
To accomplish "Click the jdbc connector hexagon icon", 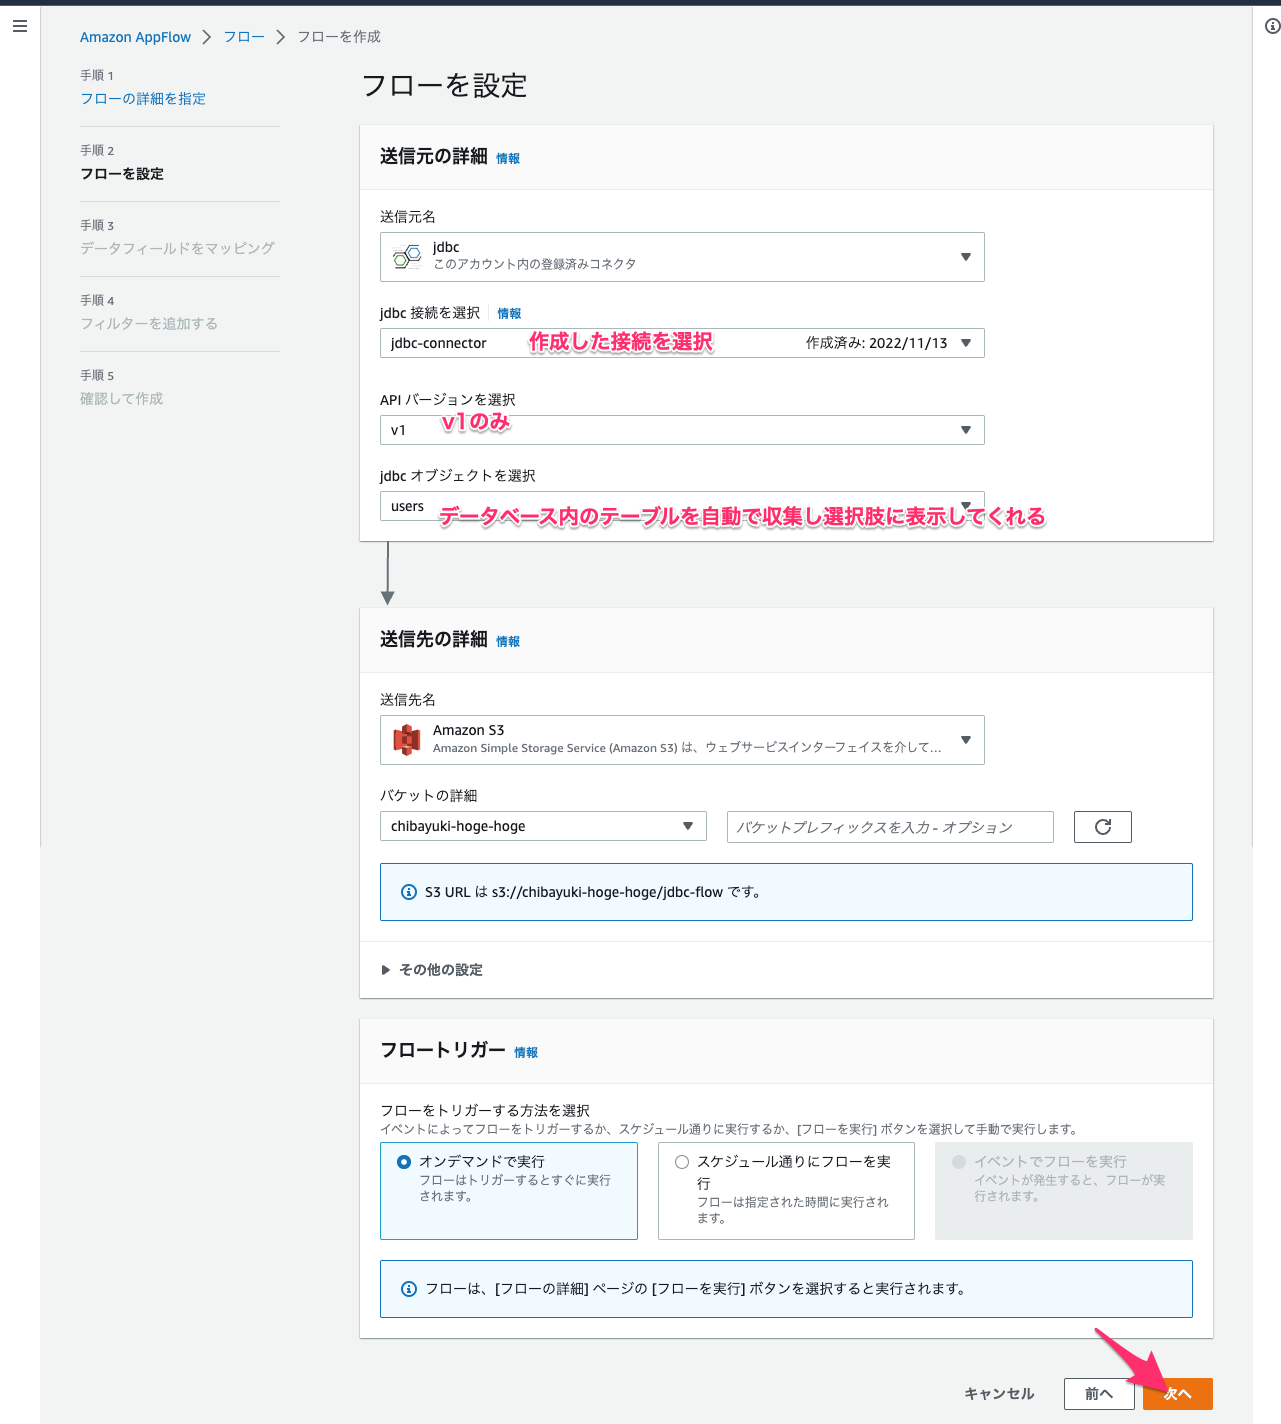I will click(x=406, y=257).
